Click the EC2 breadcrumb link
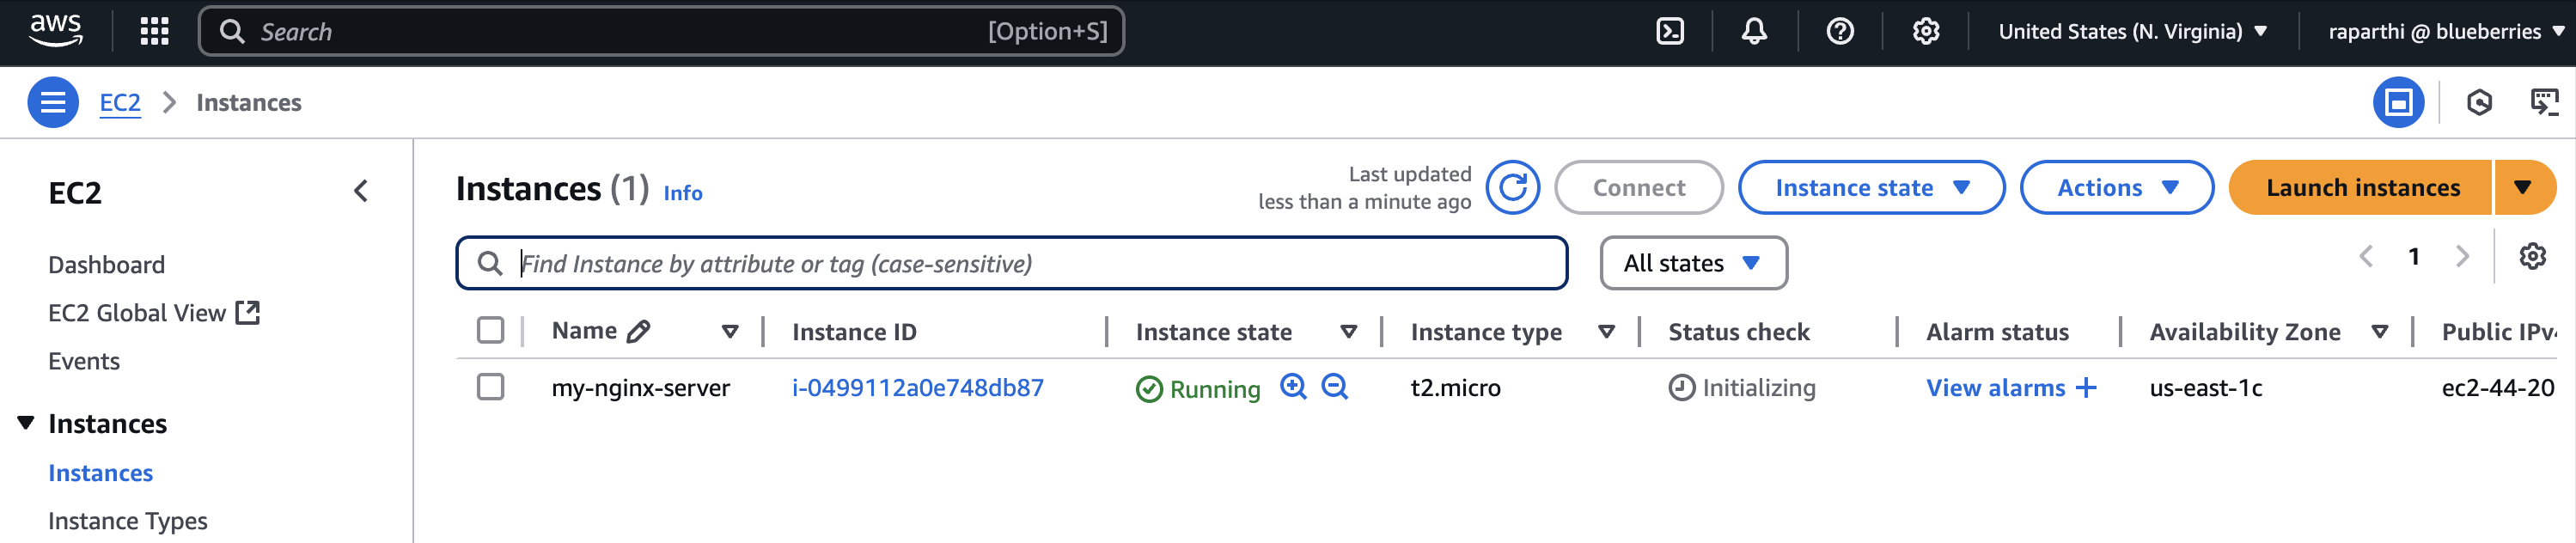The height and width of the screenshot is (543, 2576). click(x=120, y=102)
